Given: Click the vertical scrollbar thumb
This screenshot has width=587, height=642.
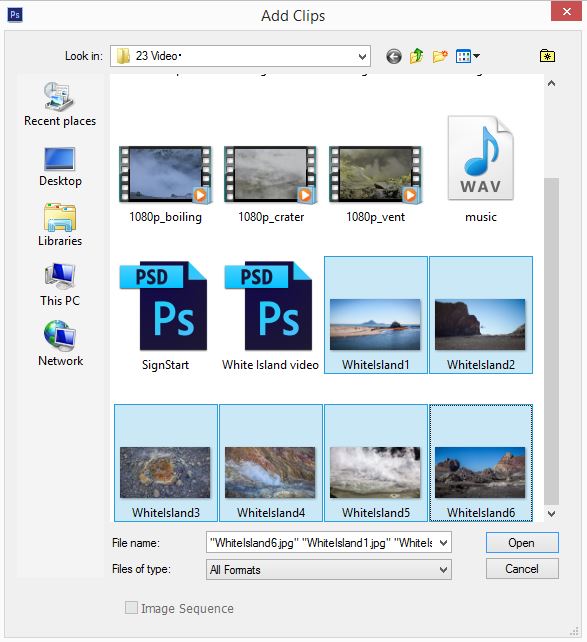Looking at the screenshot, I should coord(551,341).
